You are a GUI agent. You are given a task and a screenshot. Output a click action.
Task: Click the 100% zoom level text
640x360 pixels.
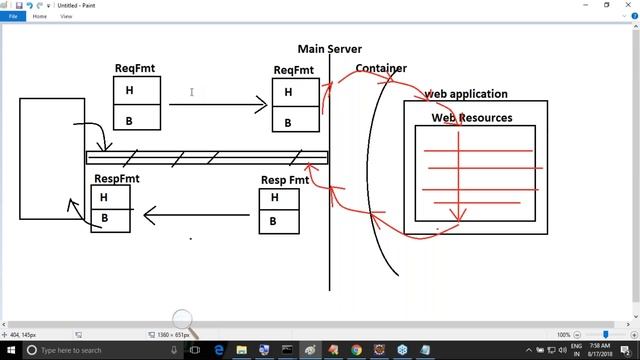563,335
